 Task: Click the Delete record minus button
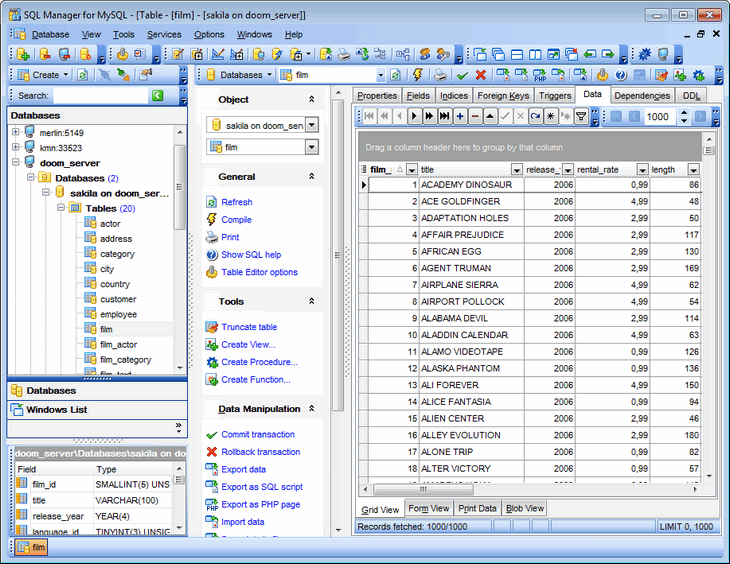tap(475, 116)
